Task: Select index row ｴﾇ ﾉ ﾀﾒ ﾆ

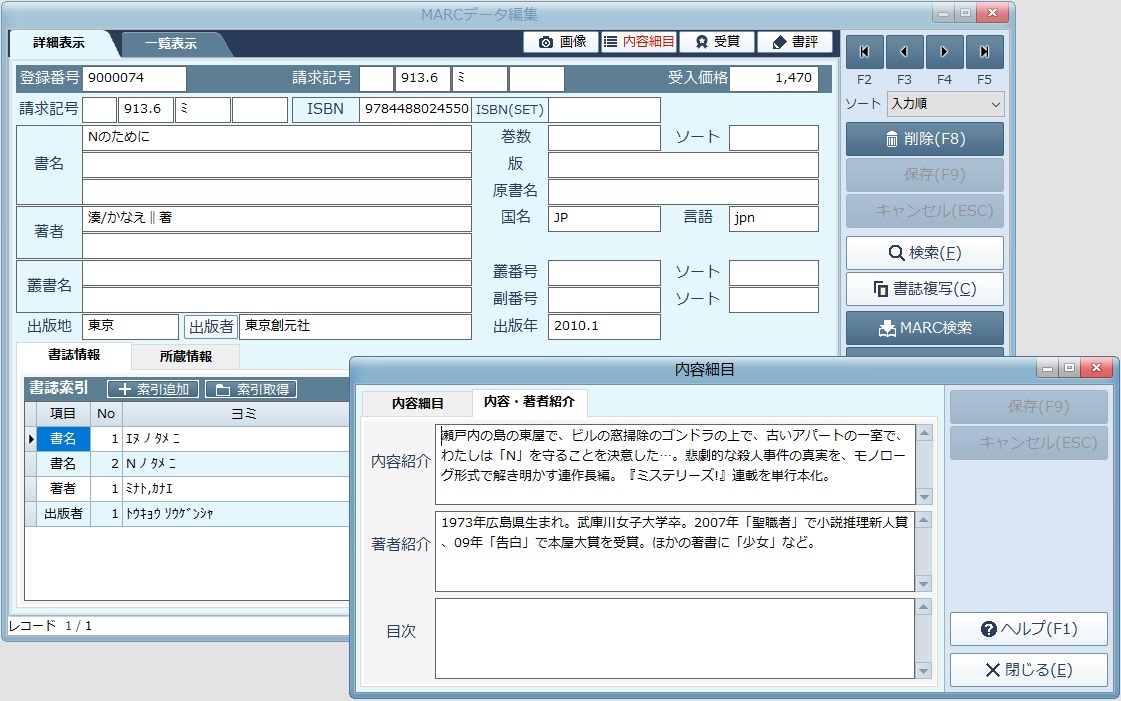Action: coord(187,439)
